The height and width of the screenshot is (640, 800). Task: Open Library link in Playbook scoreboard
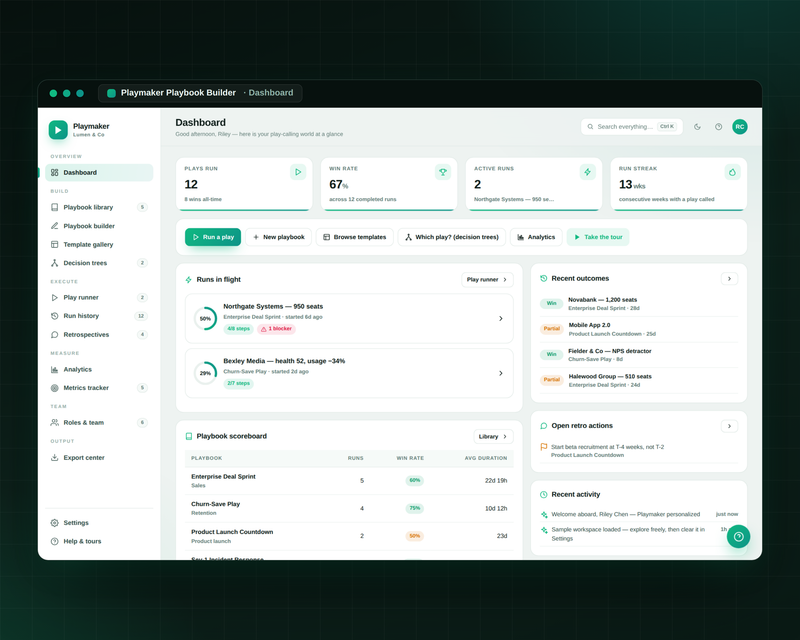(493, 436)
